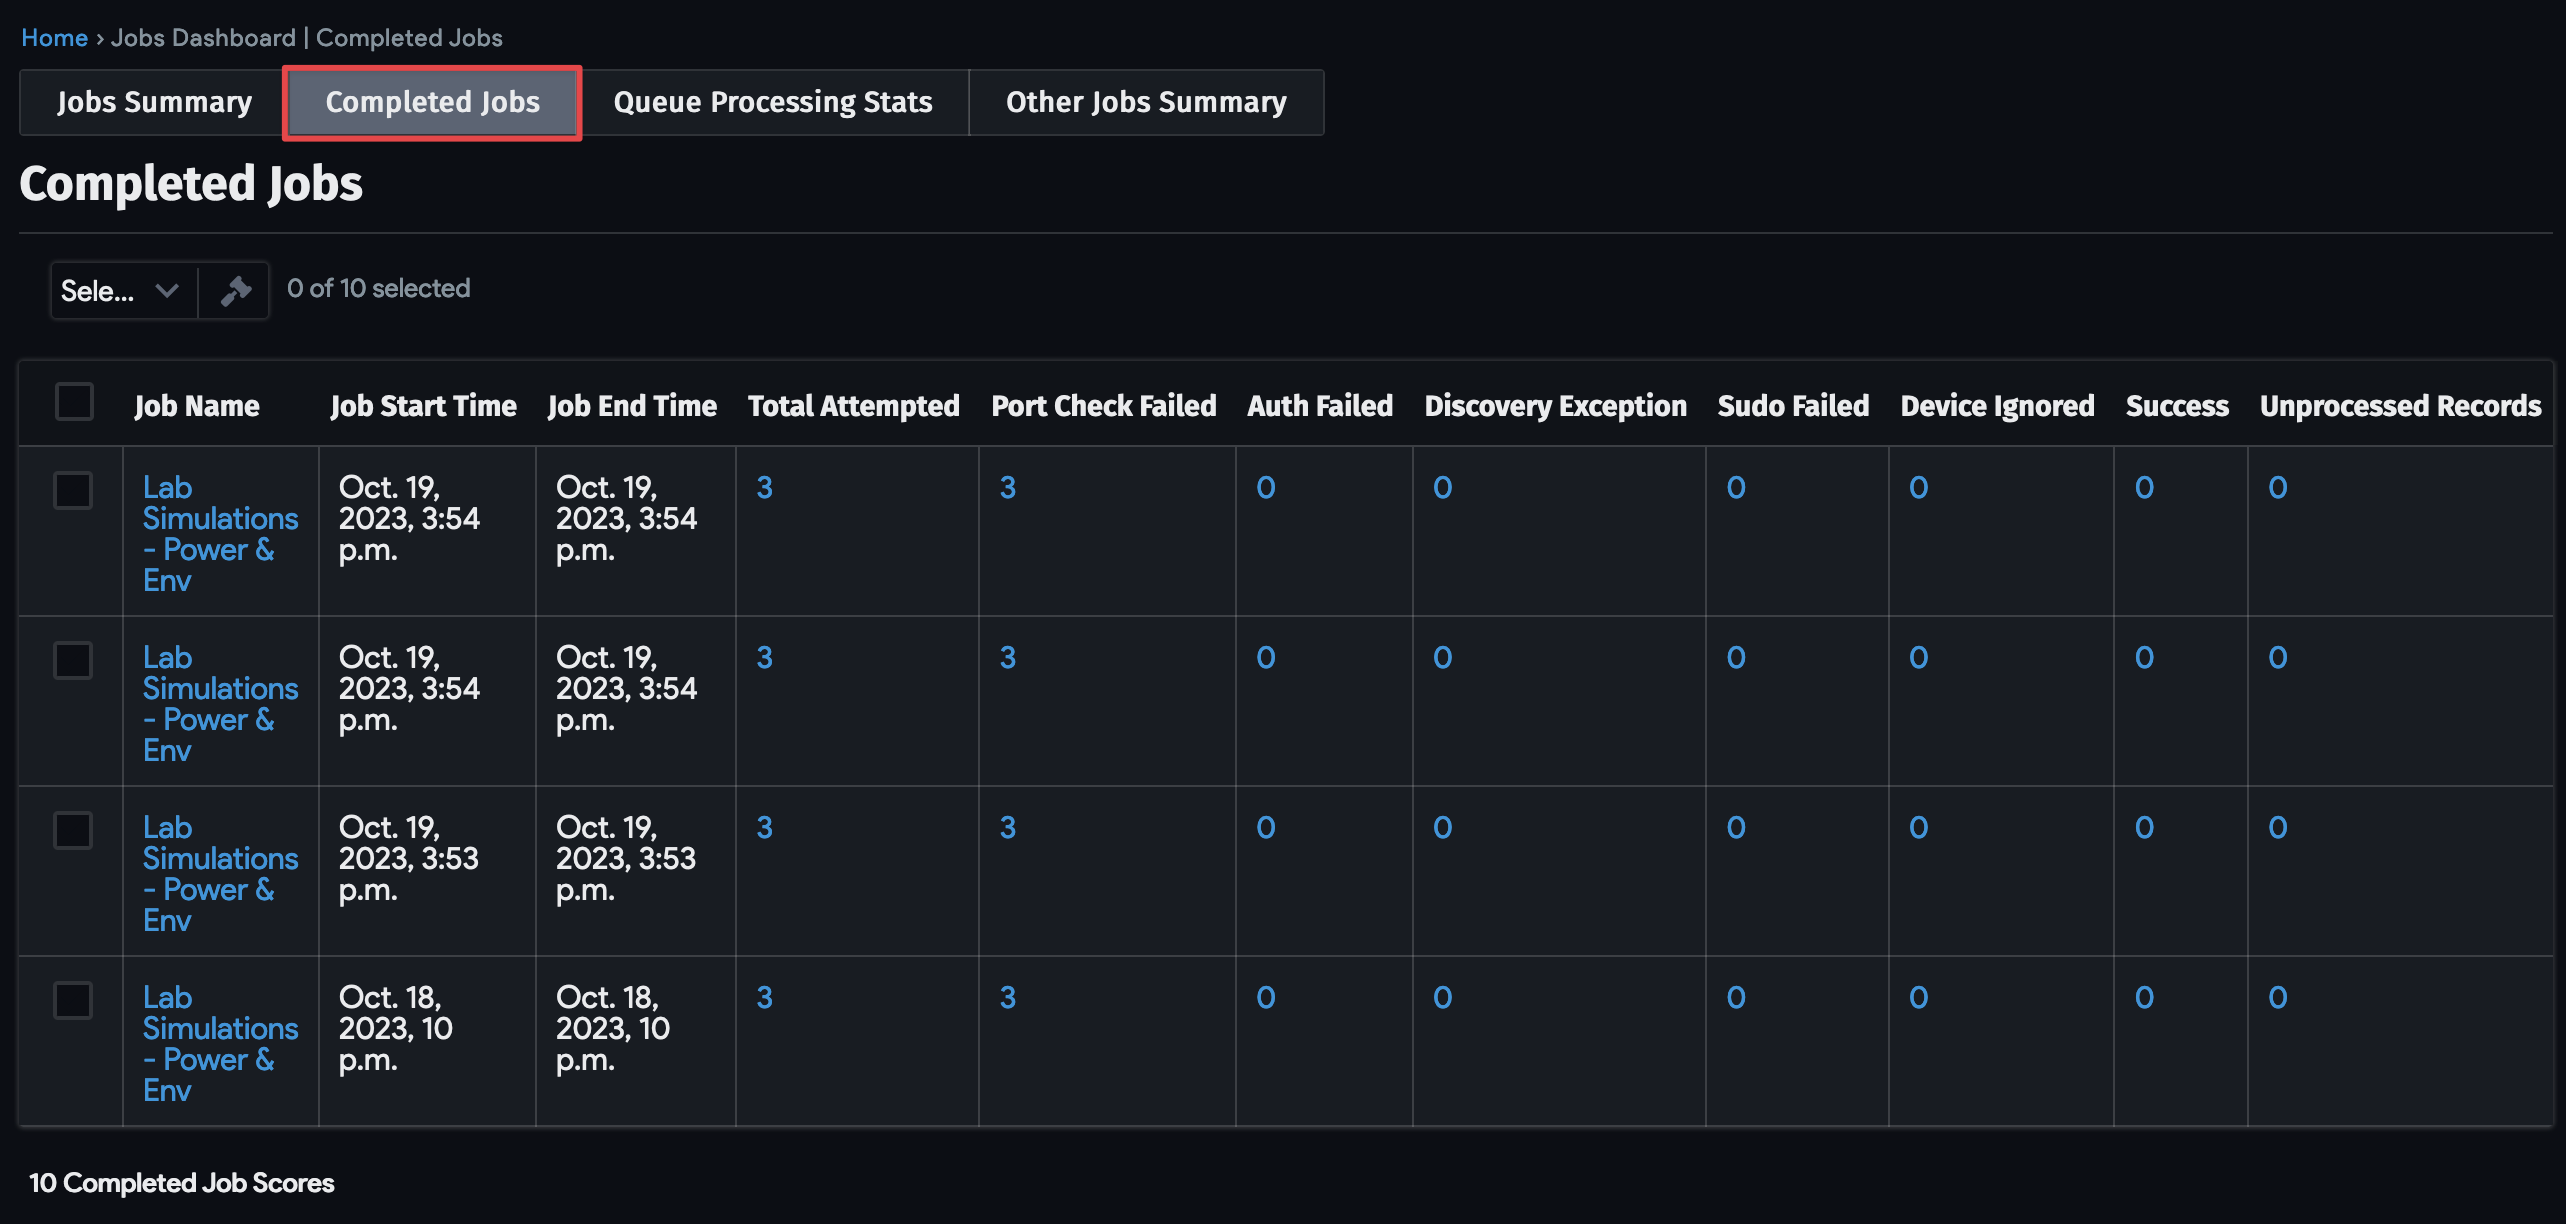
Task: Click Auth Failed 0 in first row
Action: pos(1266,488)
